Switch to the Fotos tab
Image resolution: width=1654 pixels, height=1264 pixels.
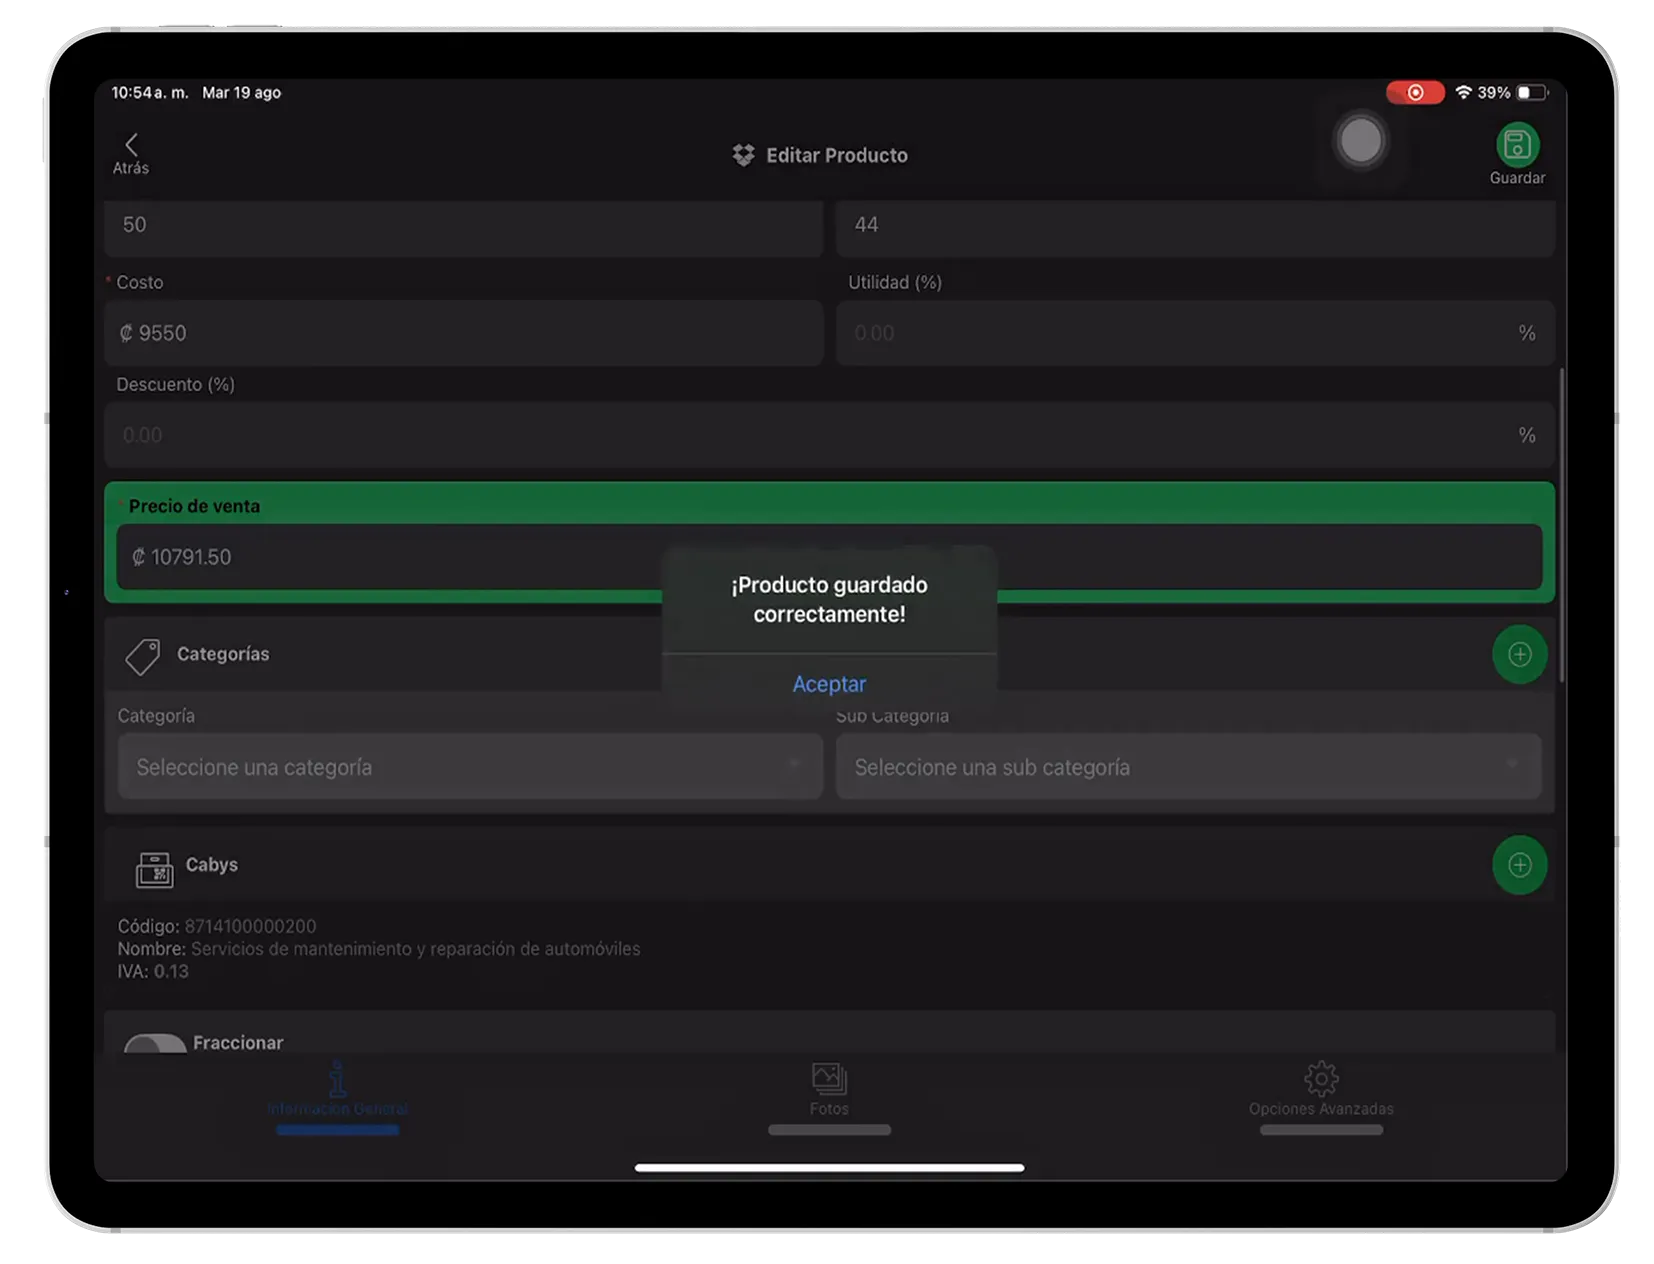[x=829, y=1090]
